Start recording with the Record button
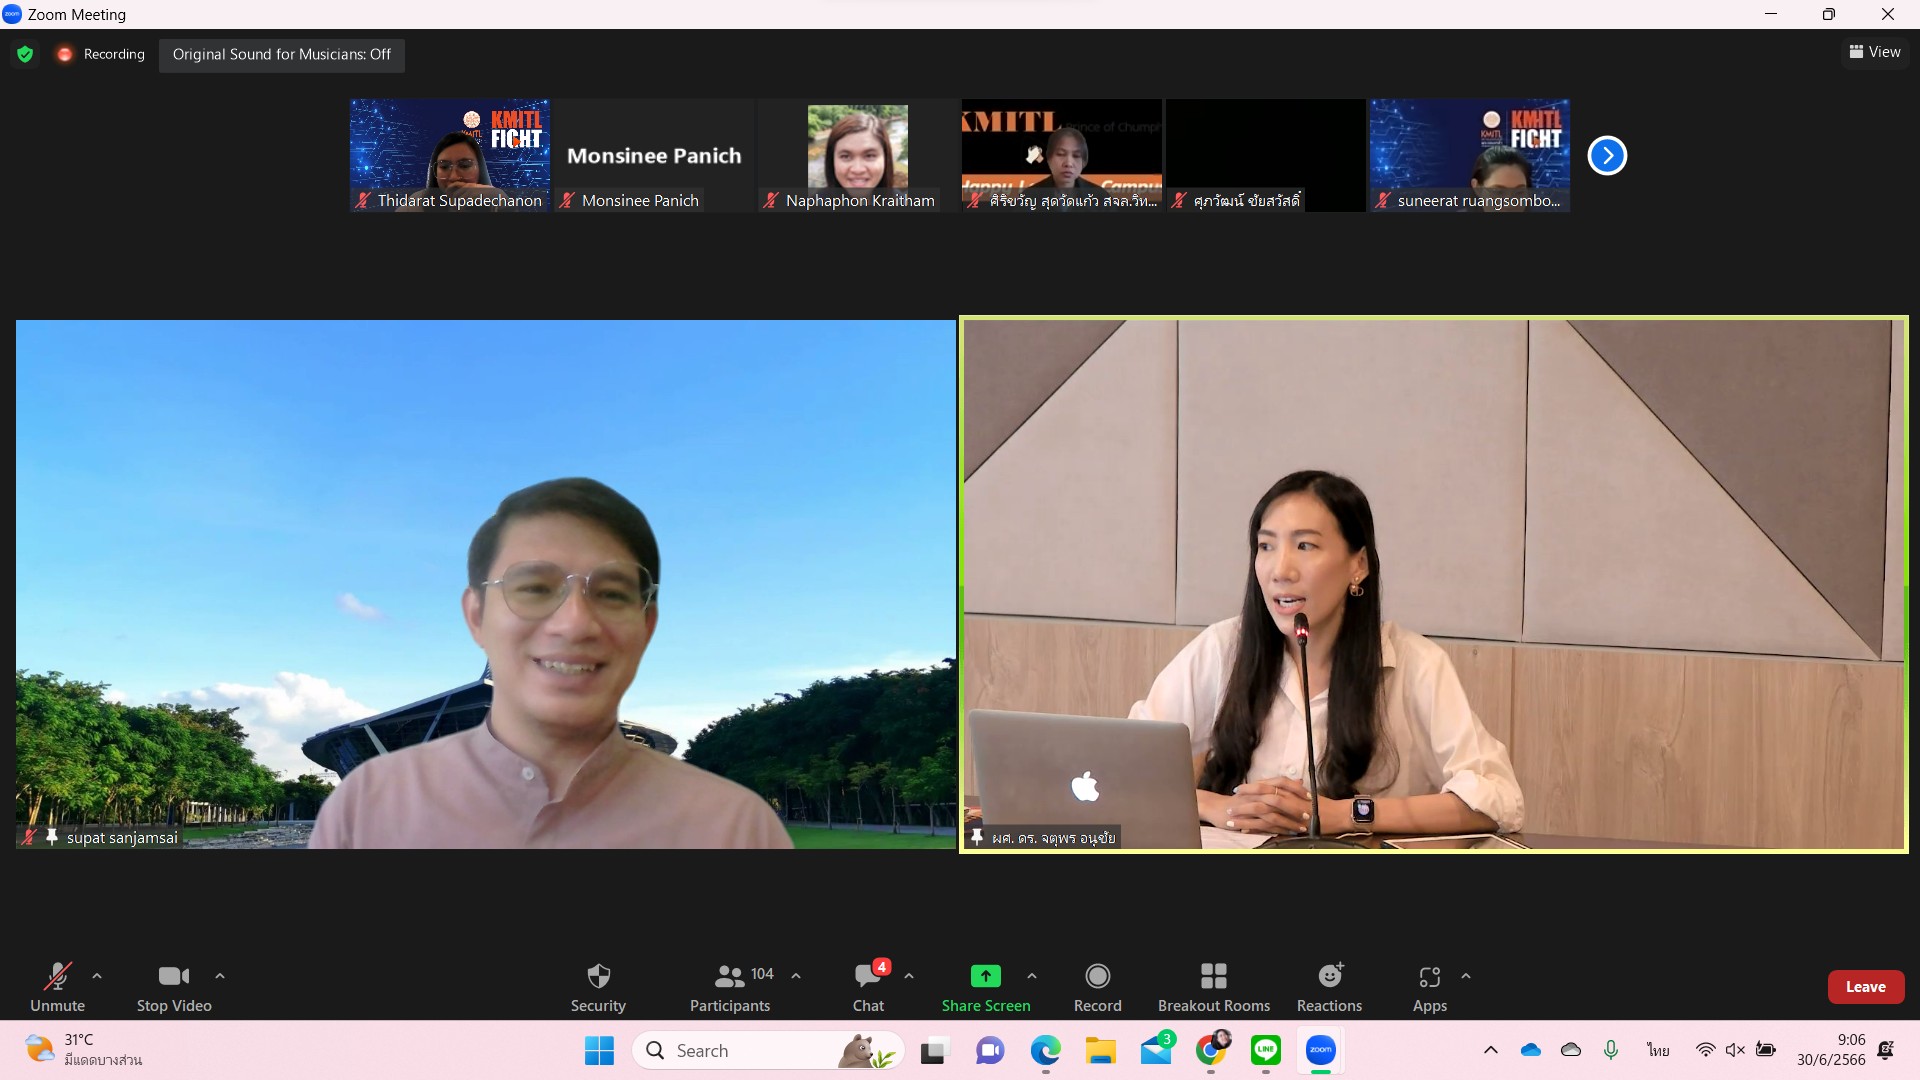This screenshot has width=1920, height=1080. pos(1097,986)
